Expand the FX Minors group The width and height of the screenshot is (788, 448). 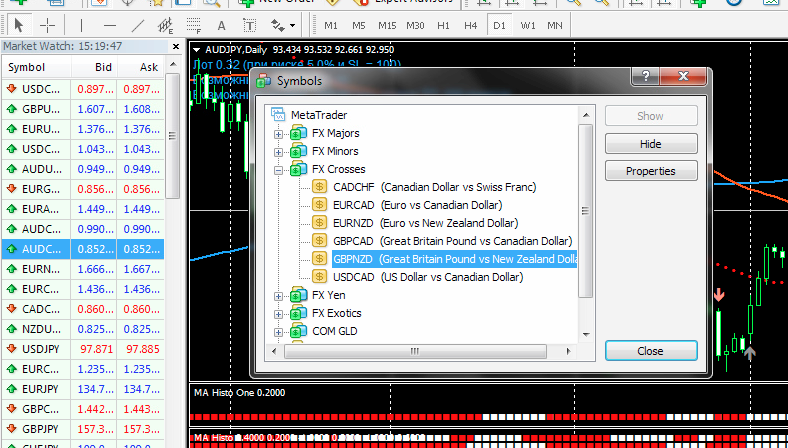pyautogui.click(x=278, y=152)
